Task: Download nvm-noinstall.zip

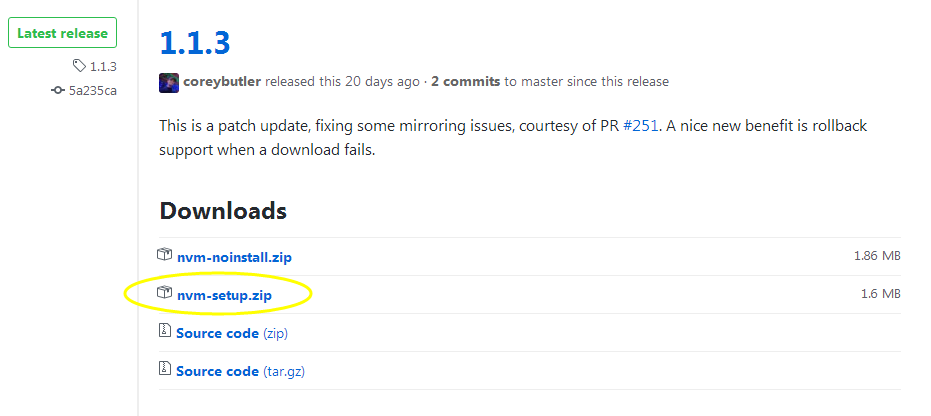Action: 235,258
